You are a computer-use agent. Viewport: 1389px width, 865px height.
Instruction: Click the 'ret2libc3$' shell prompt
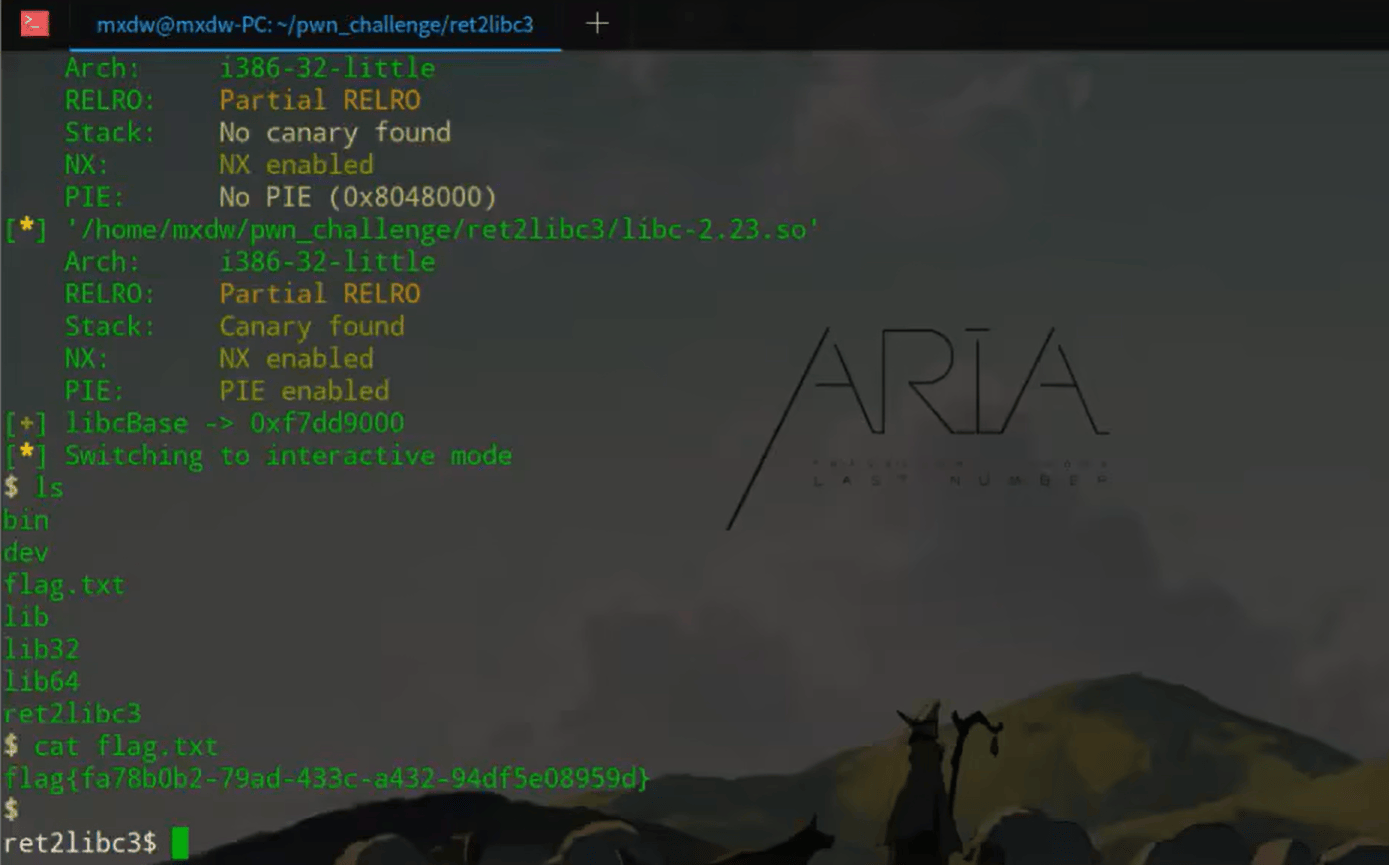click(80, 843)
